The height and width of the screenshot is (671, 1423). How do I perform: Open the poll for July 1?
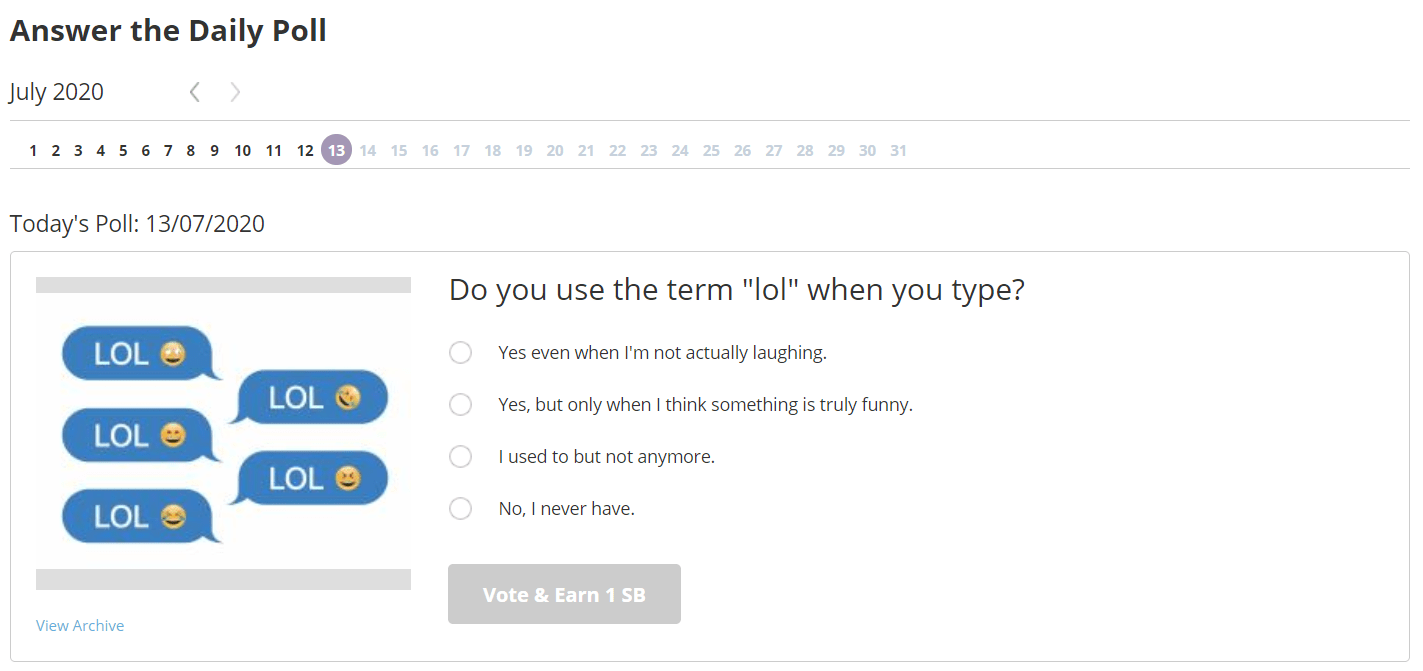click(33, 151)
